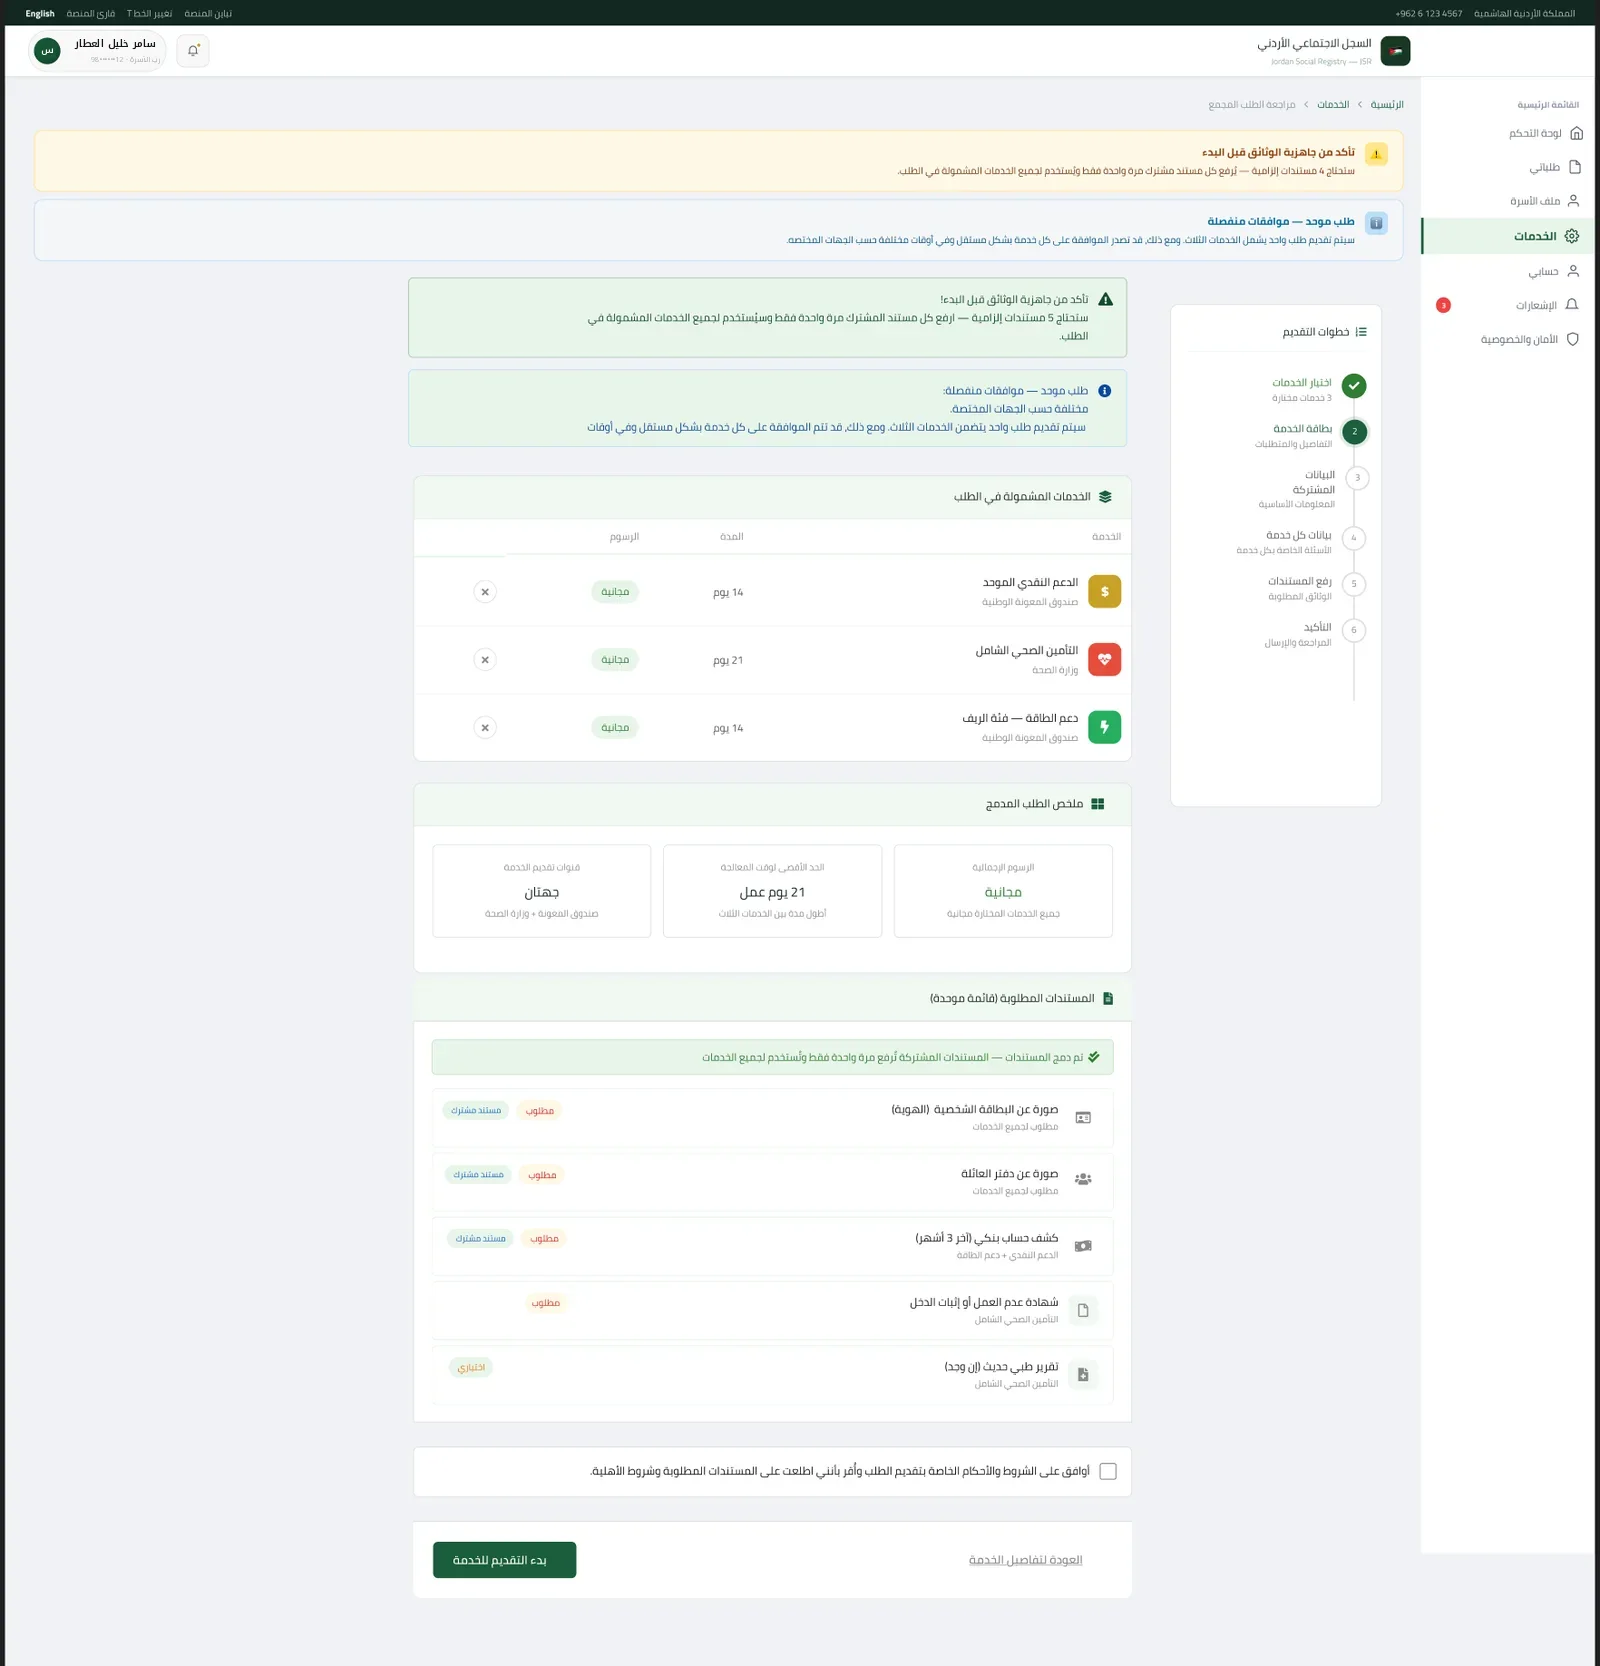Click file icon for شهادة عدم العمل

pyautogui.click(x=1083, y=1310)
